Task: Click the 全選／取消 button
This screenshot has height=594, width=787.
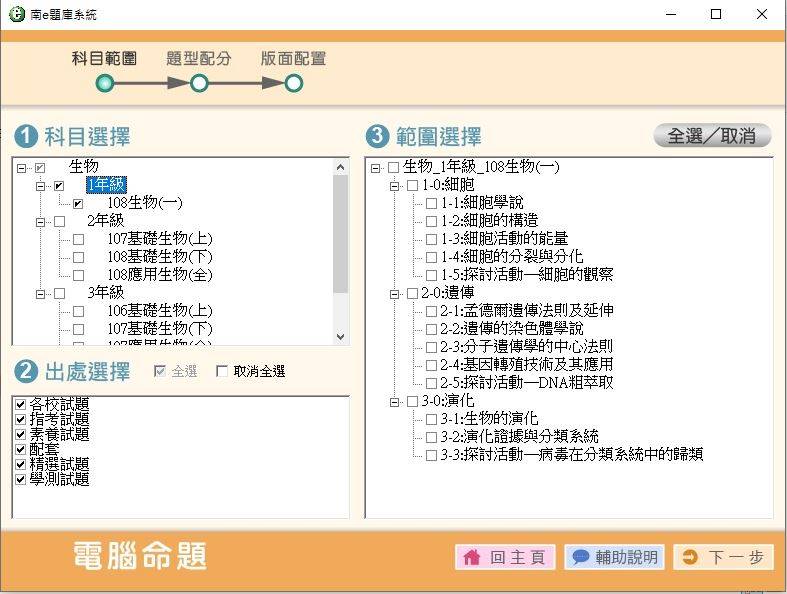Action: point(712,136)
